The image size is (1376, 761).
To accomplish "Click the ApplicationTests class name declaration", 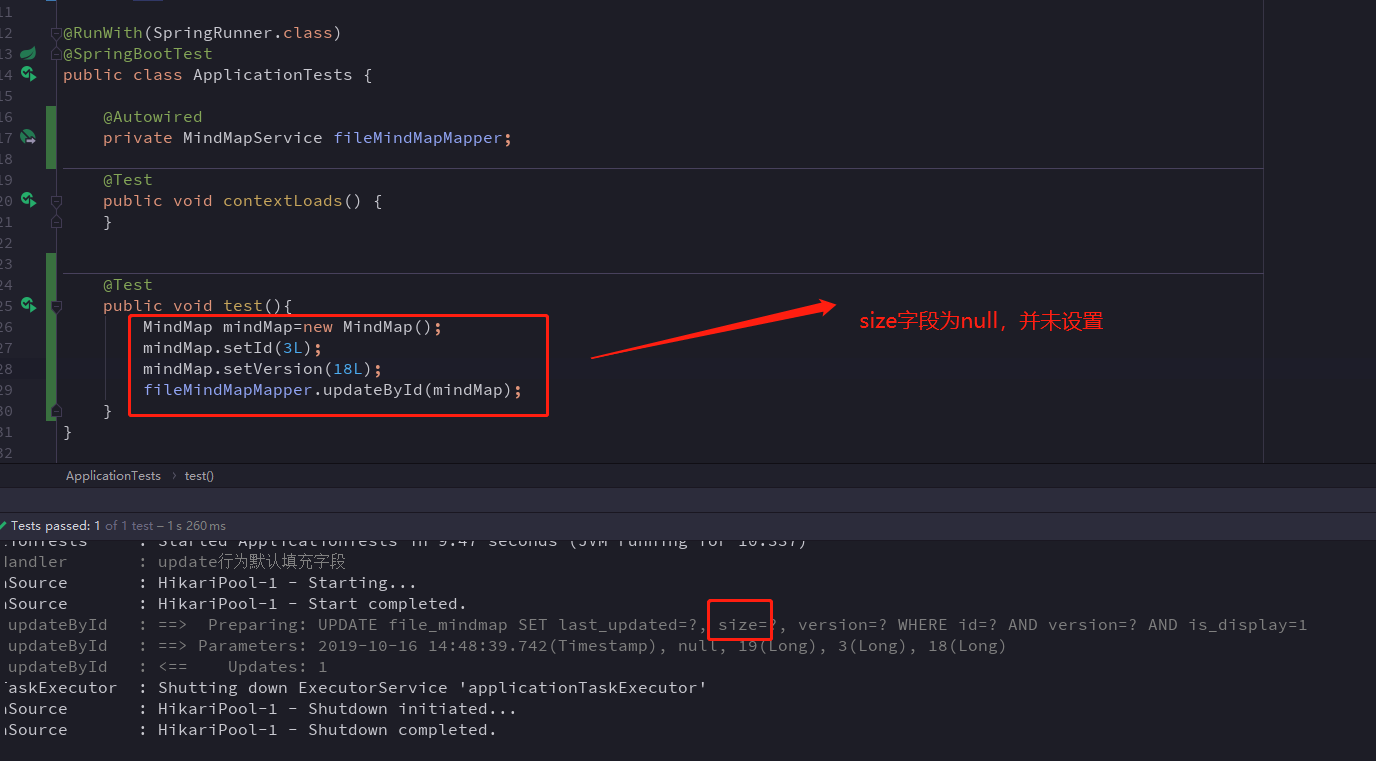I will click(x=272, y=75).
